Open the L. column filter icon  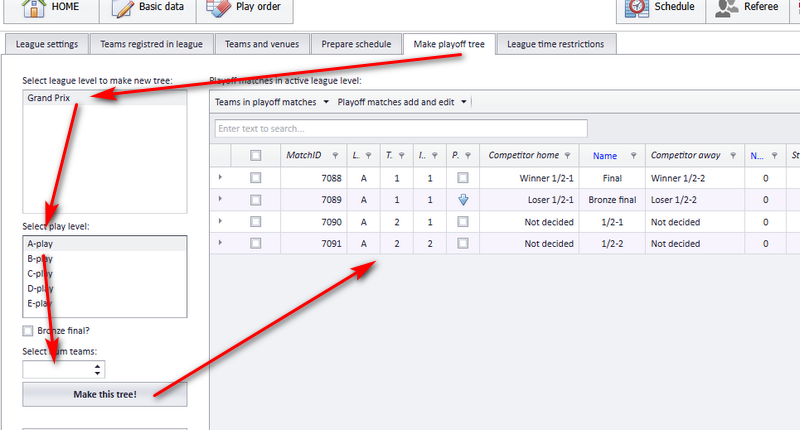coord(368,156)
